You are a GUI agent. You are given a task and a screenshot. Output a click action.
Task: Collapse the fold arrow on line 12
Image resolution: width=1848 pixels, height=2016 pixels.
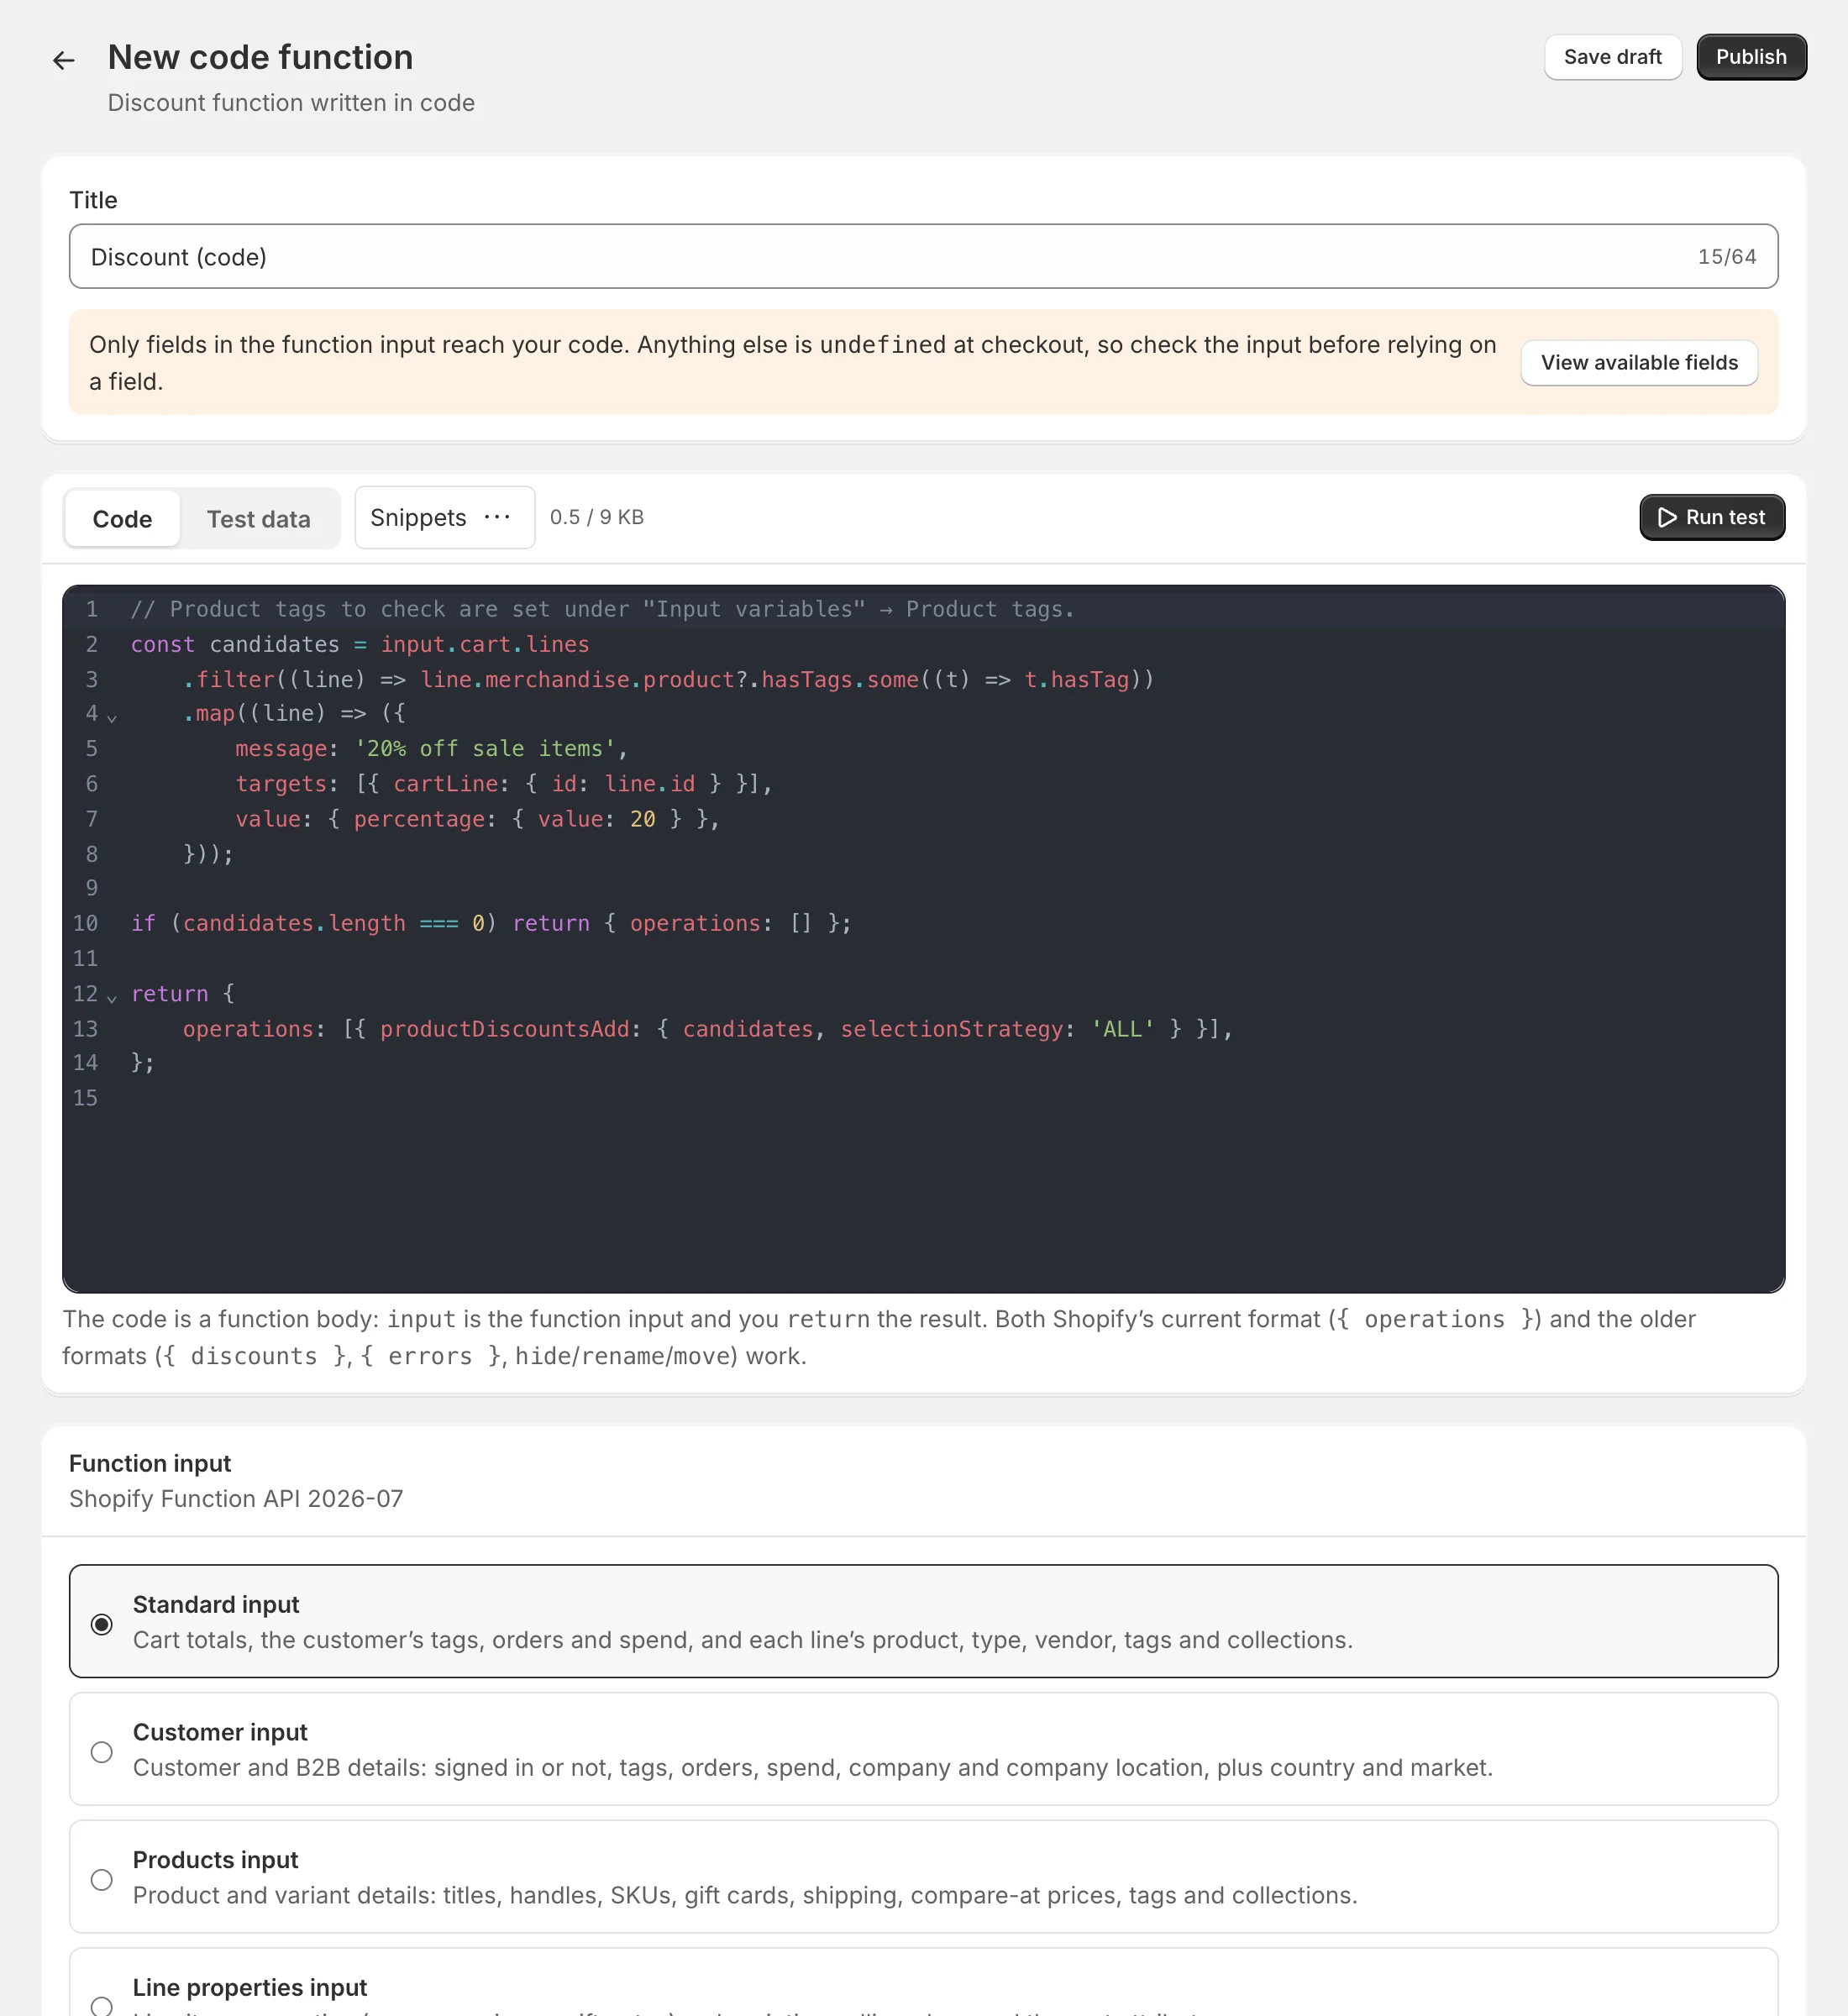pos(112,997)
